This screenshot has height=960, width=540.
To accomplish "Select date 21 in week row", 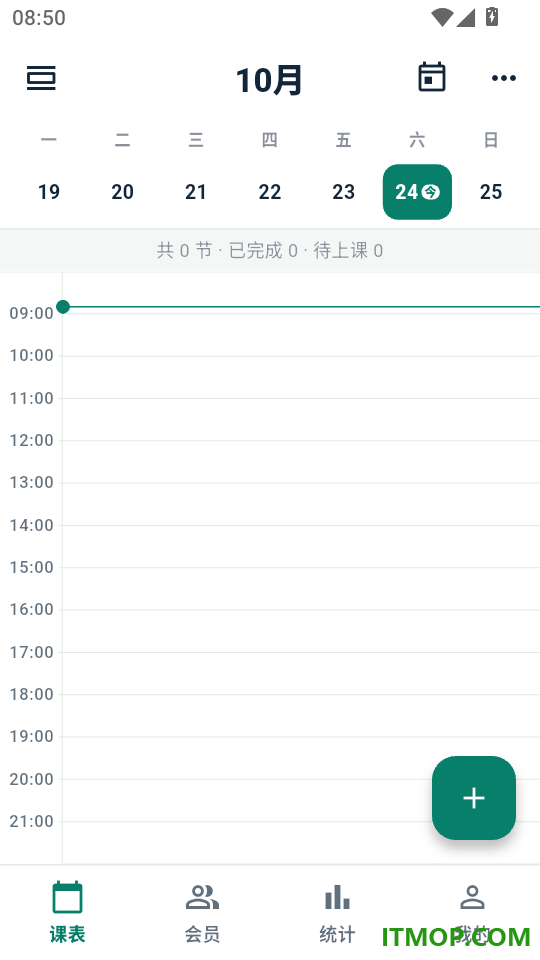I will point(196,192).
